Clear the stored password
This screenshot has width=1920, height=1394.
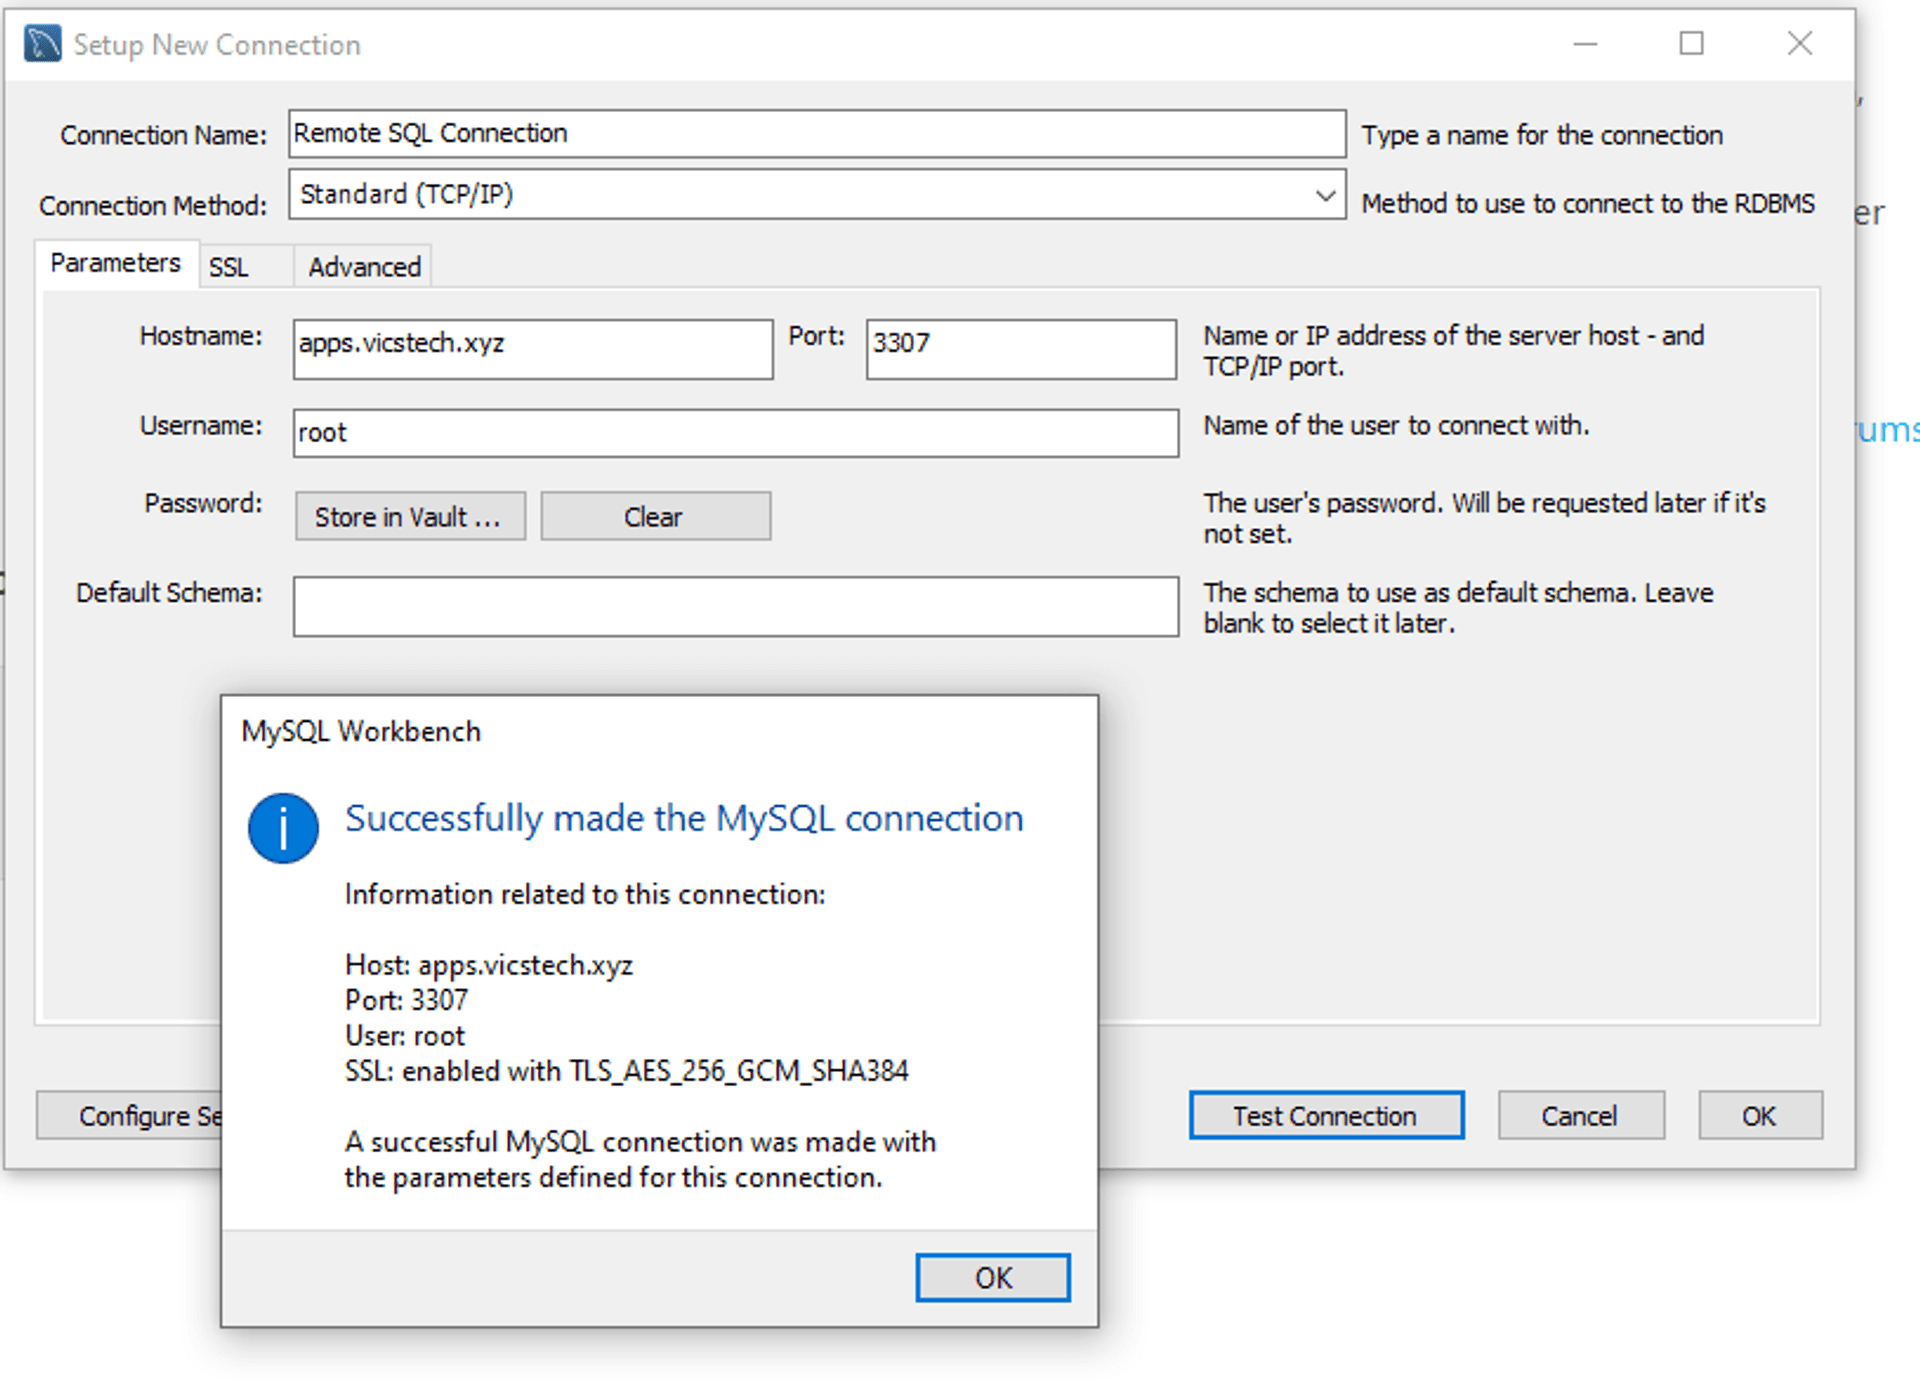pos(655,517)
